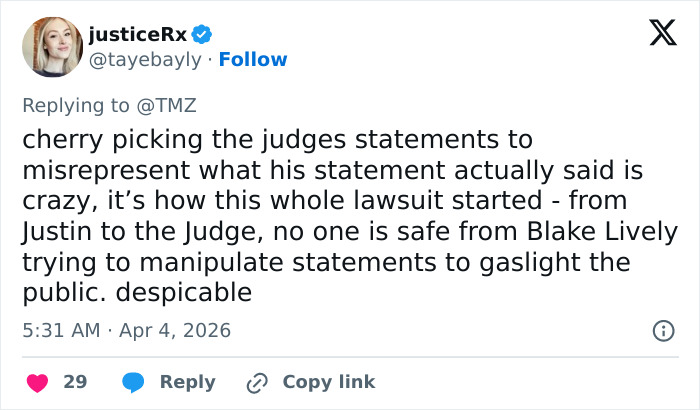700x410 pixels.
Task: Open the justiceRx profile avatar
Action: pyautogui.click(x=49, y=46)
